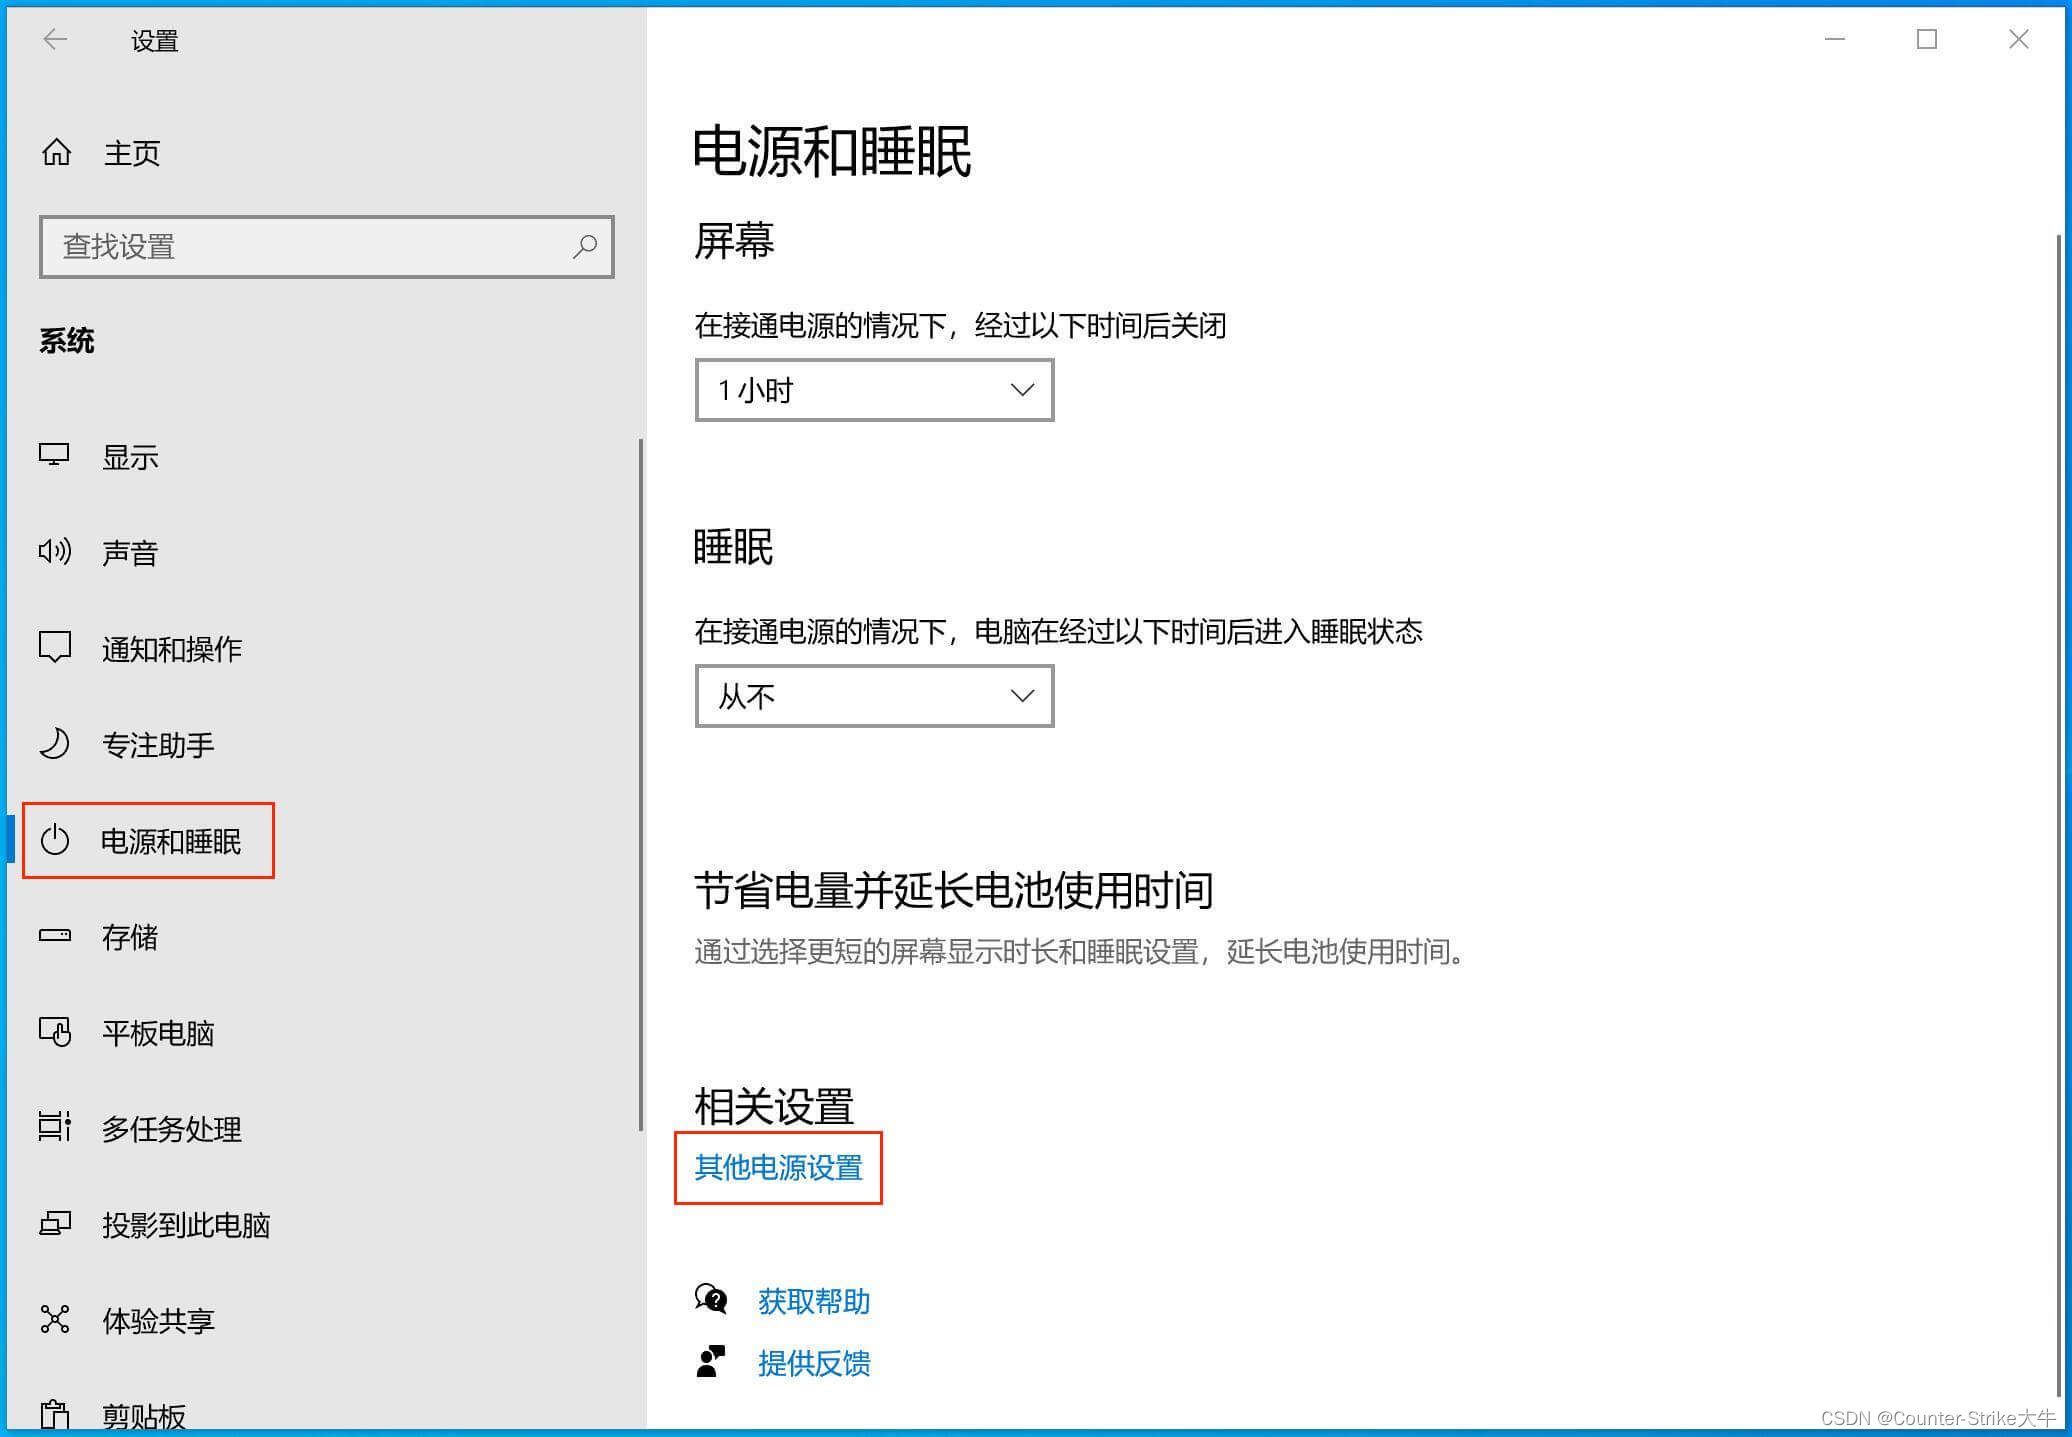Click the 提供反馈 link
This screenshot has width=2072, height=1437.
[x=813, y=1363]
